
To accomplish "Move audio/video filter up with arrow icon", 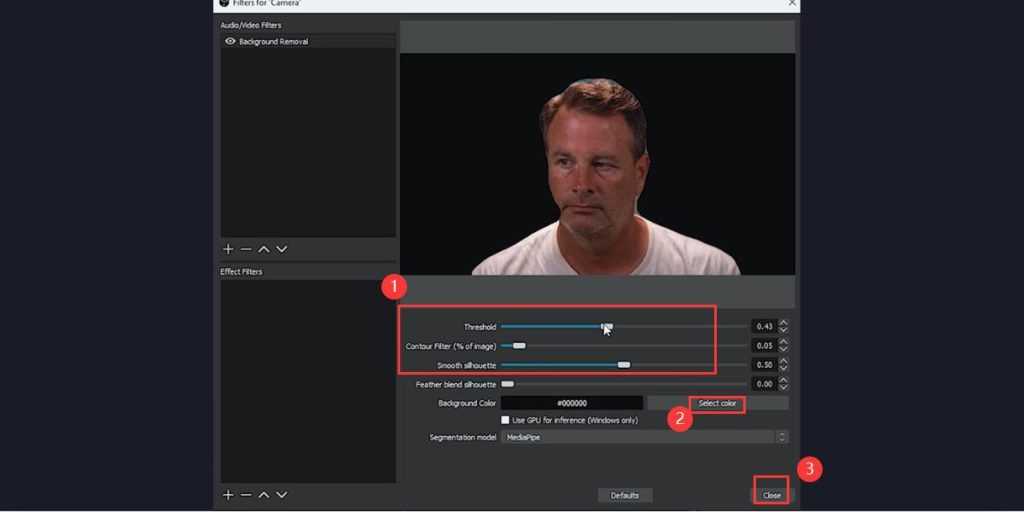I will (x=264, y=249).
